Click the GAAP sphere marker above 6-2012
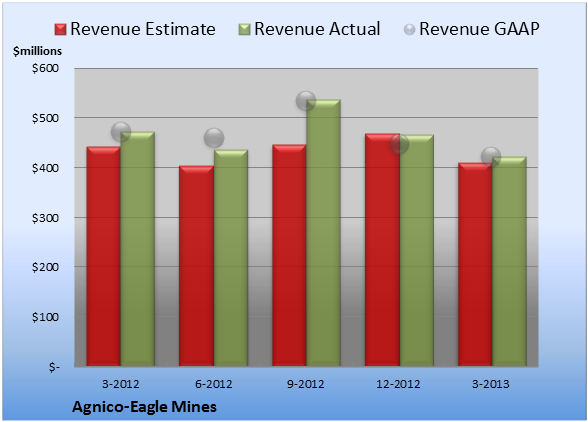The image size is (588, 422). [214, 138]
